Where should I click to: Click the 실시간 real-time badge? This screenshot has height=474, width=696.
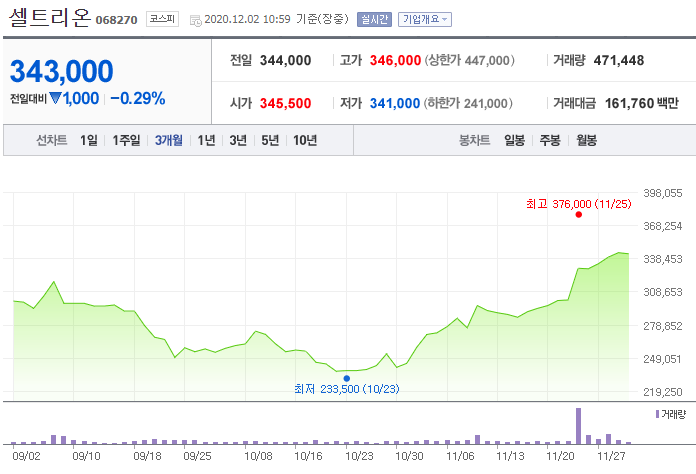point(374,19)
